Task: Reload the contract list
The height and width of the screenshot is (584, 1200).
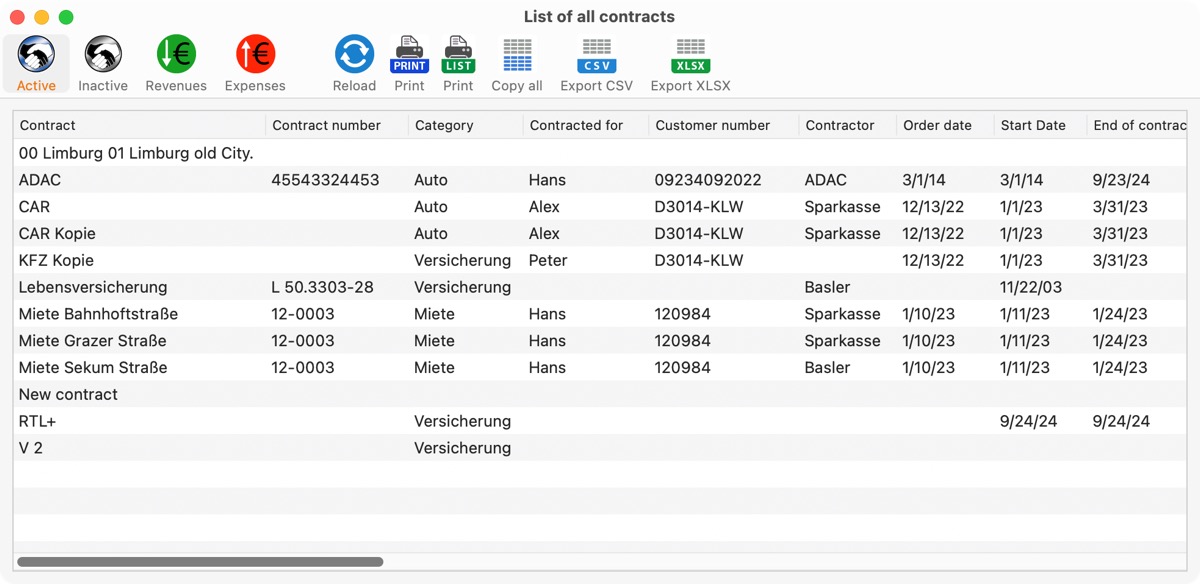Action: coord(354,55)
